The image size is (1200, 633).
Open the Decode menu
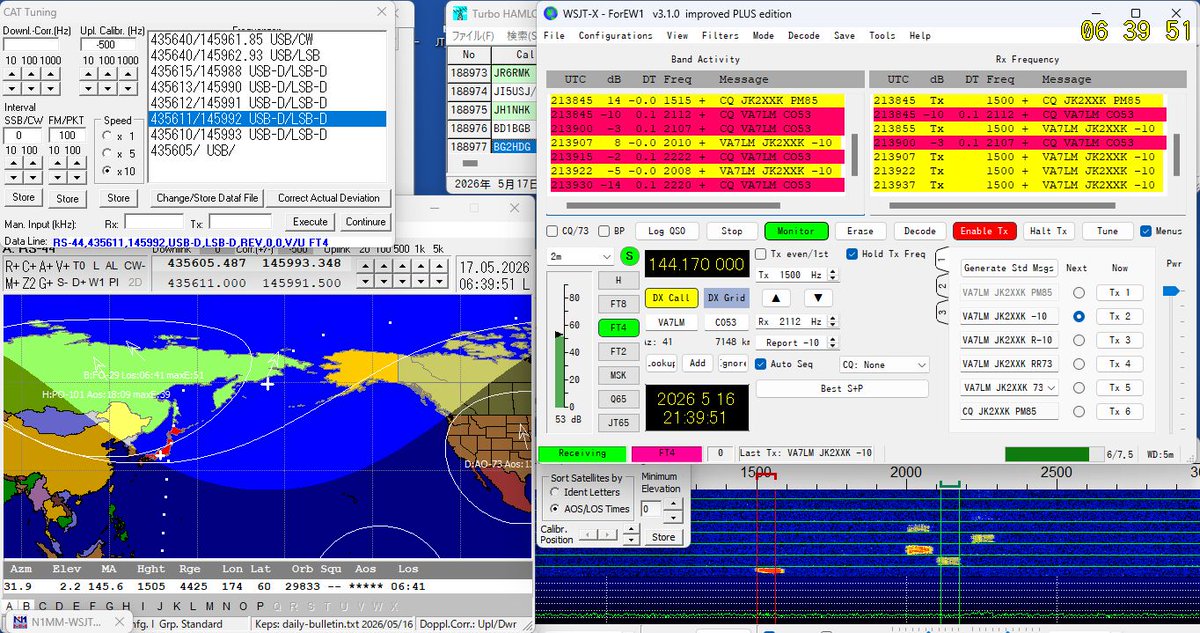click(804, 36)
